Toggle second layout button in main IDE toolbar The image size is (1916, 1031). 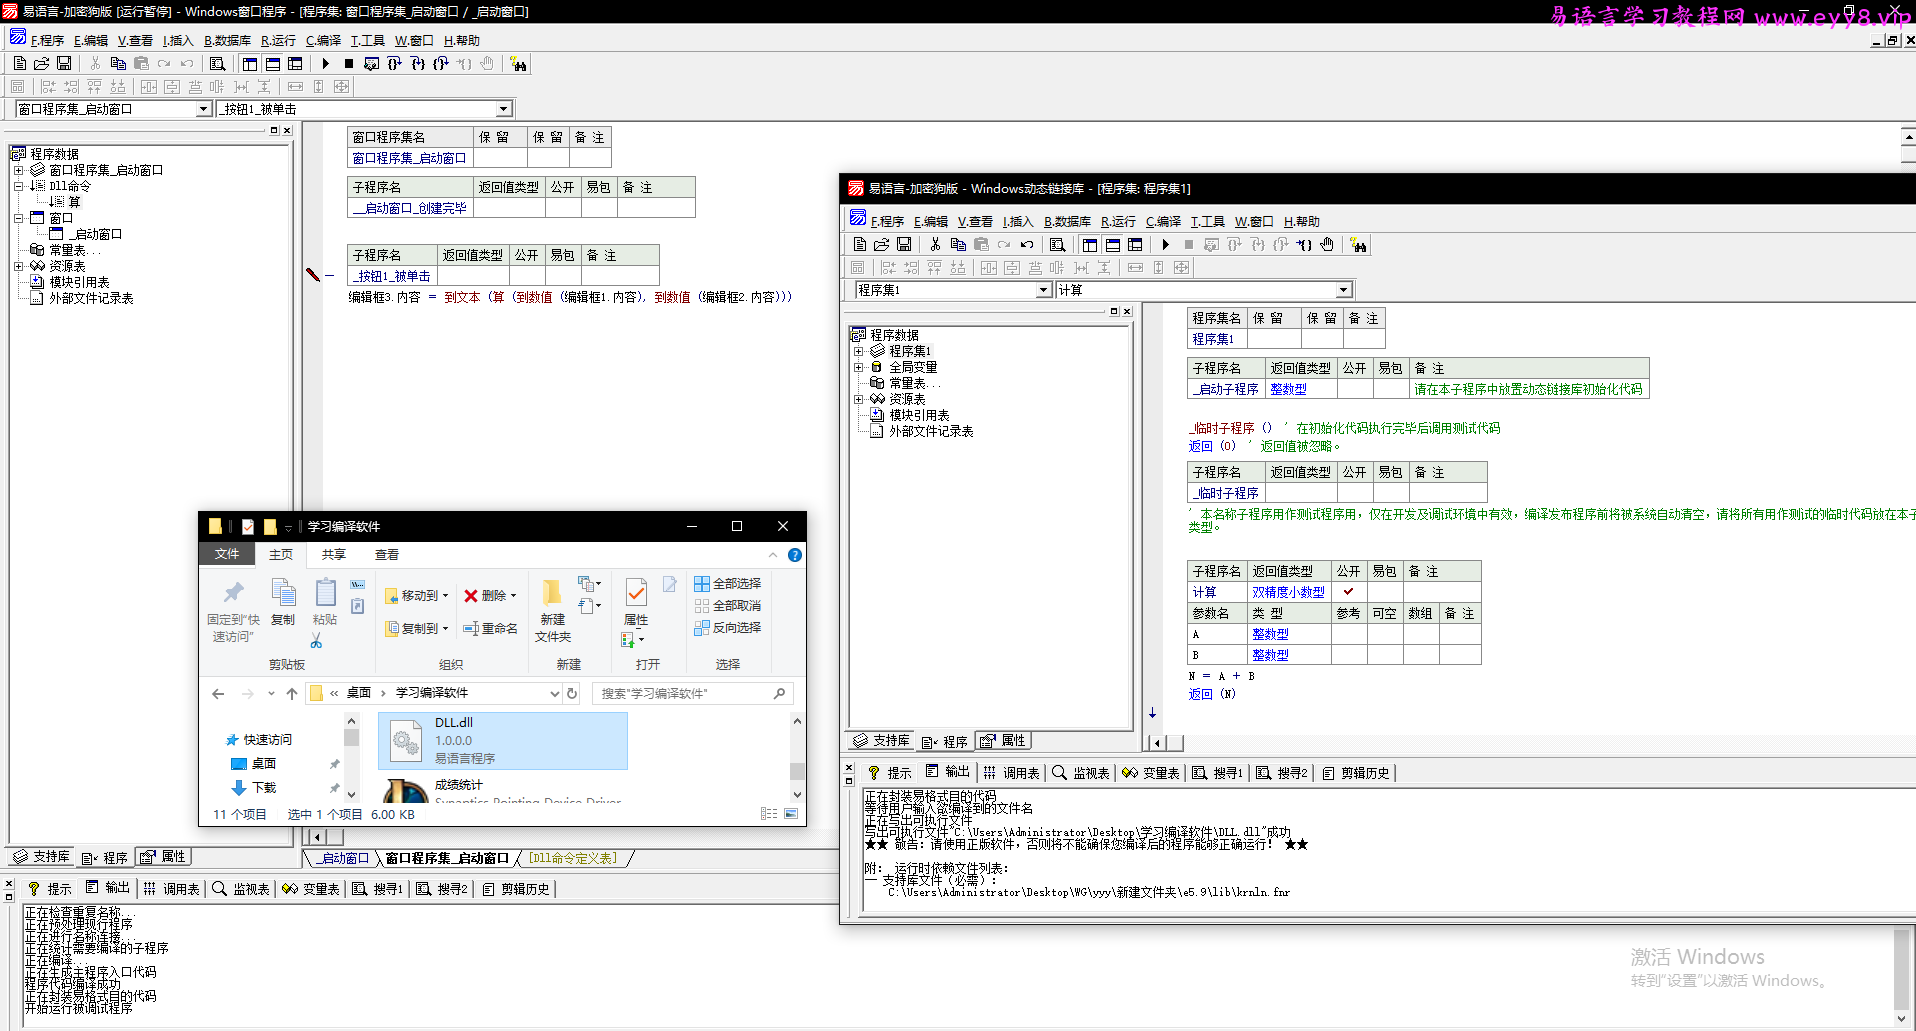click(273, 63)
